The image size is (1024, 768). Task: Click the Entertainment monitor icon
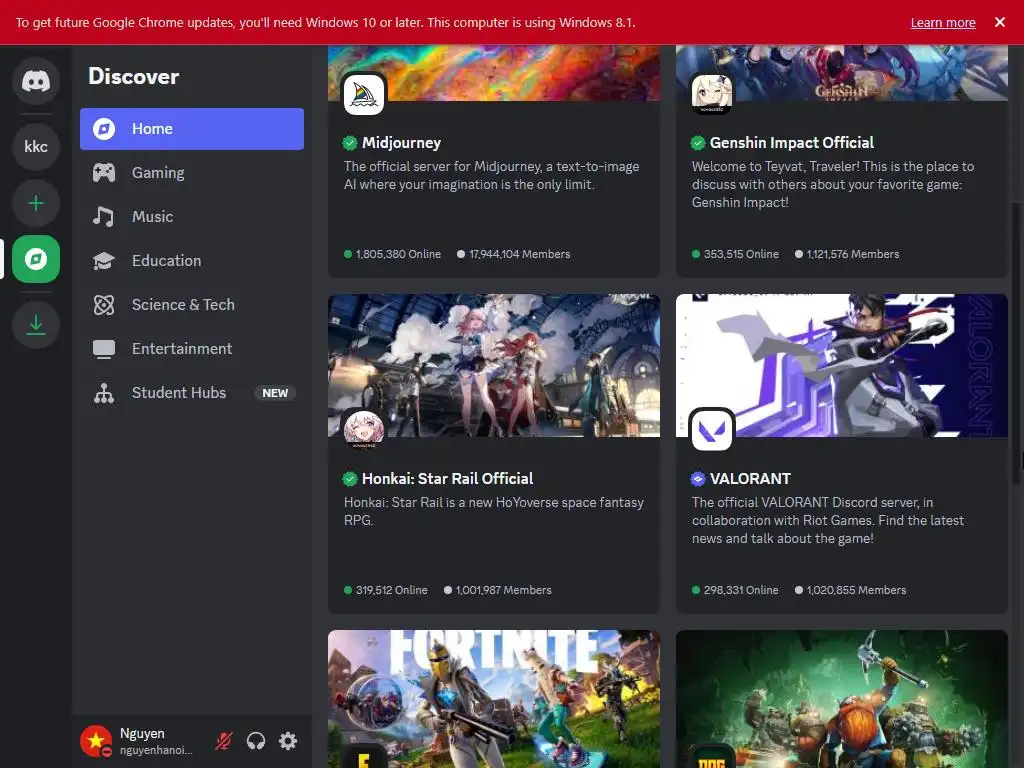[104, 349]
